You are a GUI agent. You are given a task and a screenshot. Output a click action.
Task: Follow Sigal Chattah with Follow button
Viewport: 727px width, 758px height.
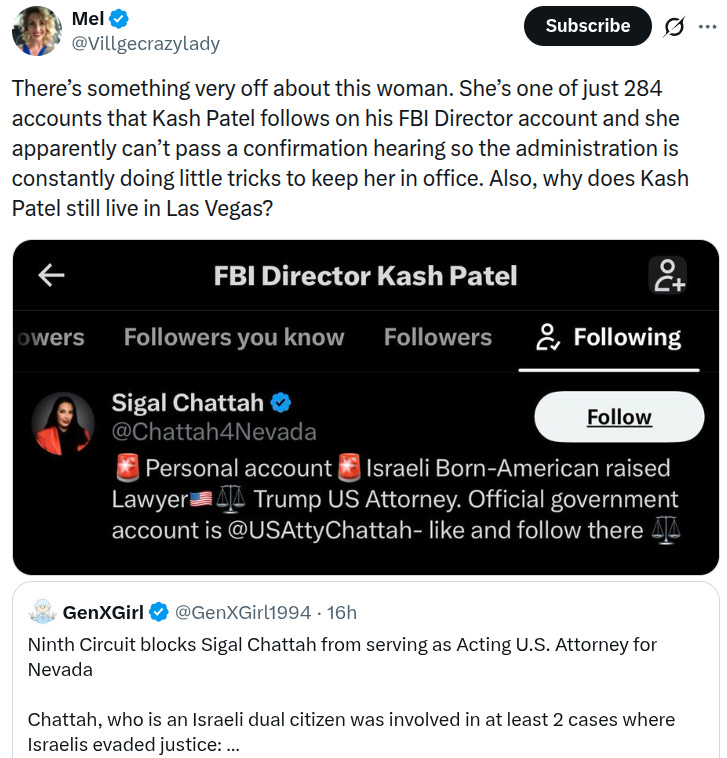tap(619, 417)
